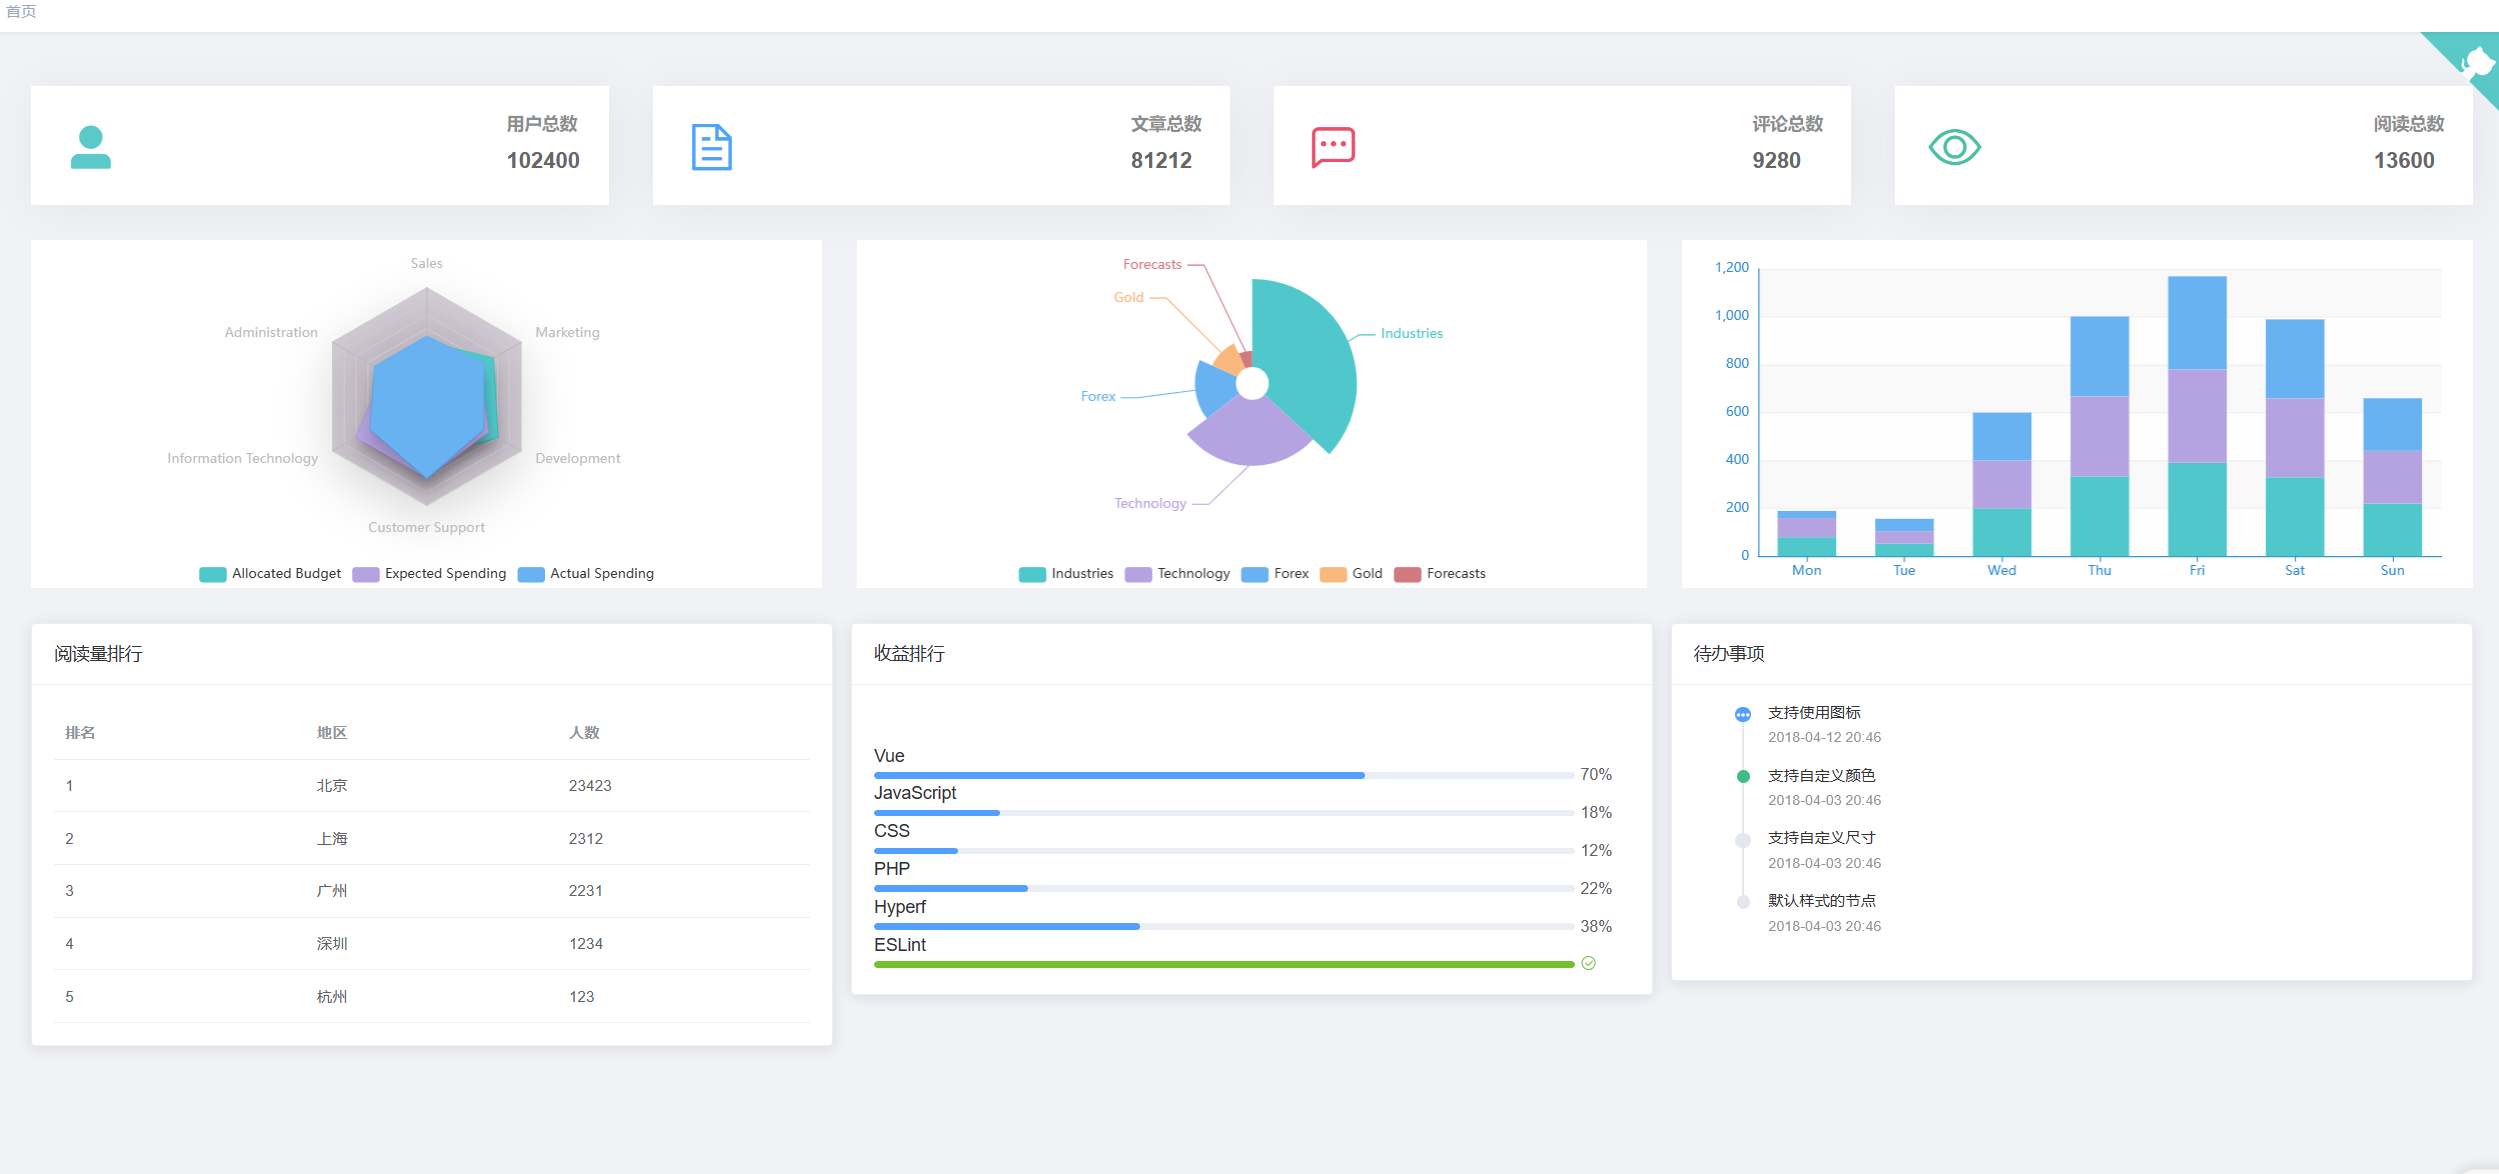Screen dimensions: 2499x1174
Task: Toggle Expected Spending legend in radar chart
Action: click(x=429, y=573)
